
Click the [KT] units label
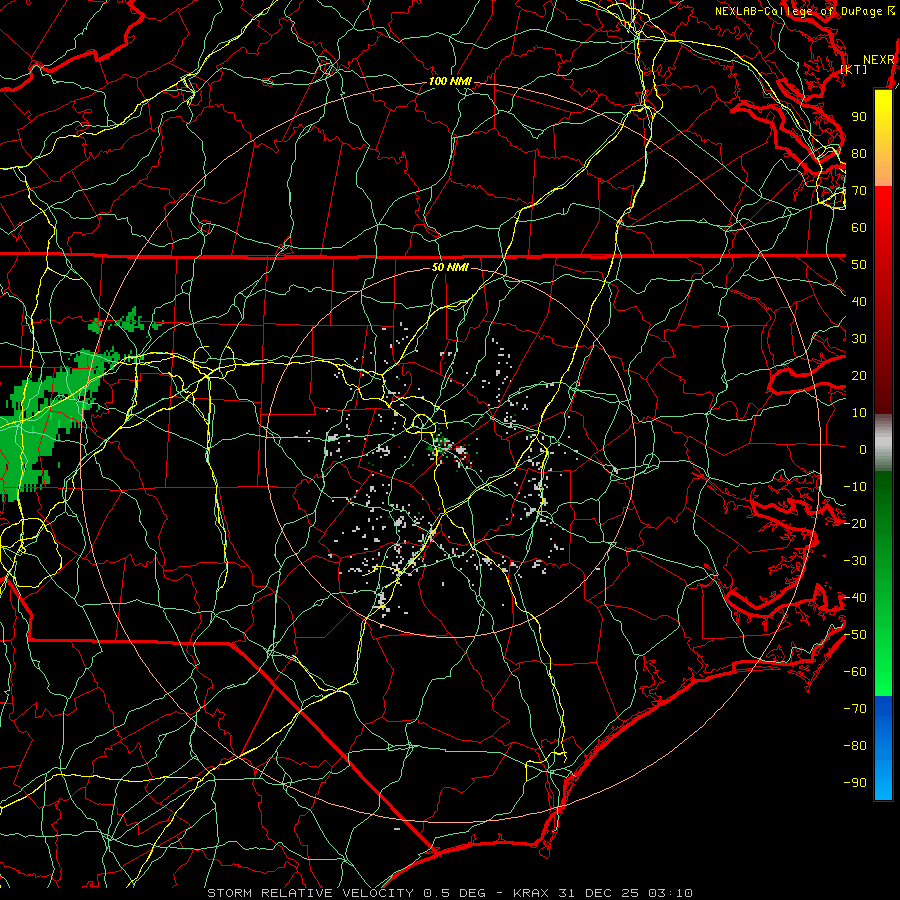(x=854, y=69)
